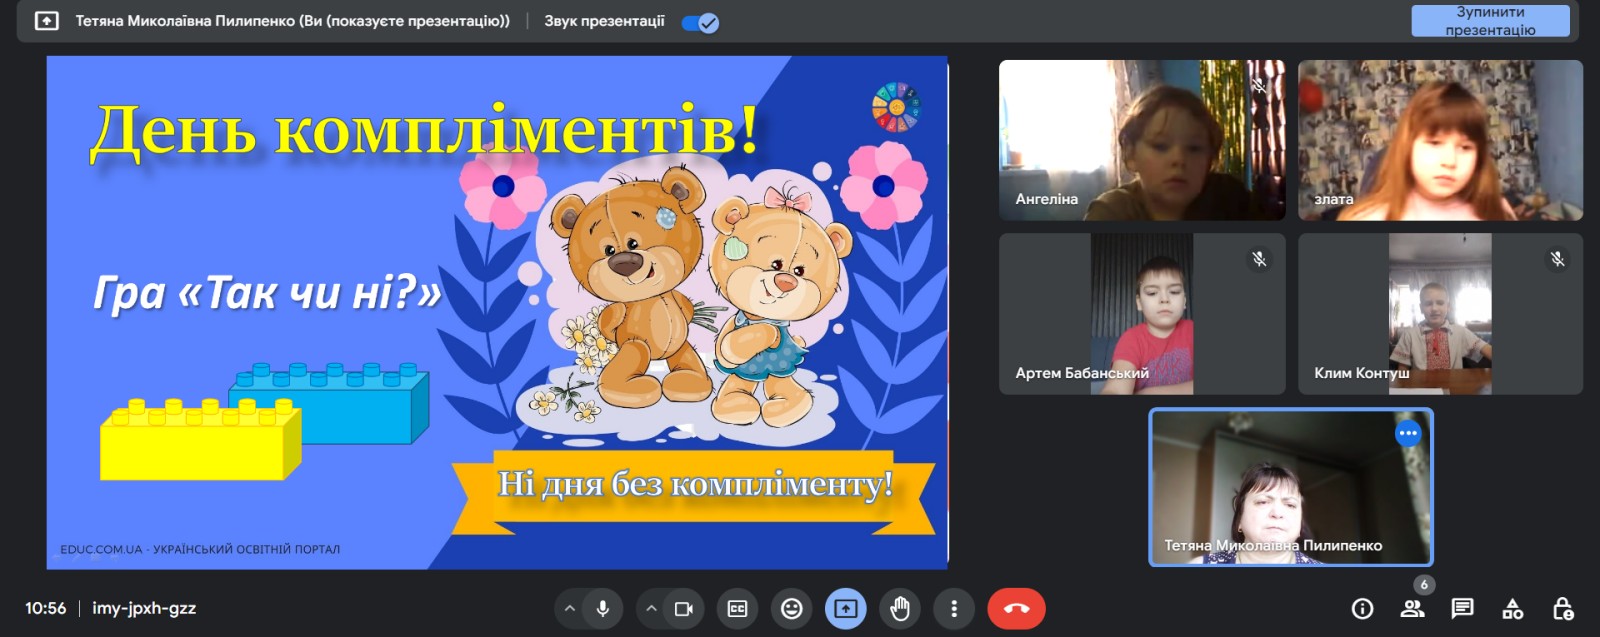Click the name label Артем Бабанський
Image resolution: width=1600 pixels, height=637 pixels.
(1082, 373)
